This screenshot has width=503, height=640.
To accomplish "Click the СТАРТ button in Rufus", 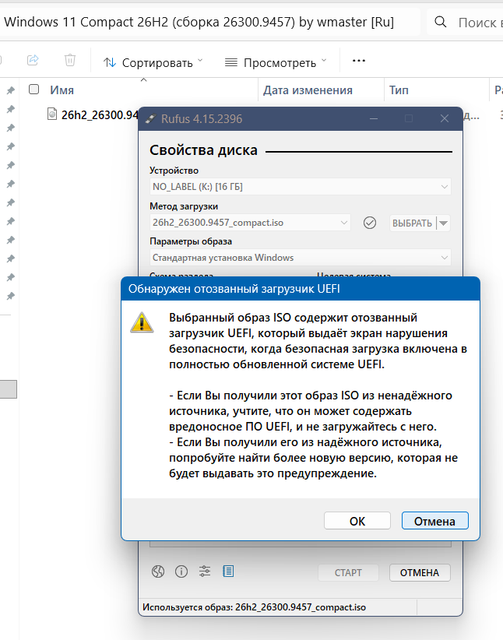I will point(348,573).
